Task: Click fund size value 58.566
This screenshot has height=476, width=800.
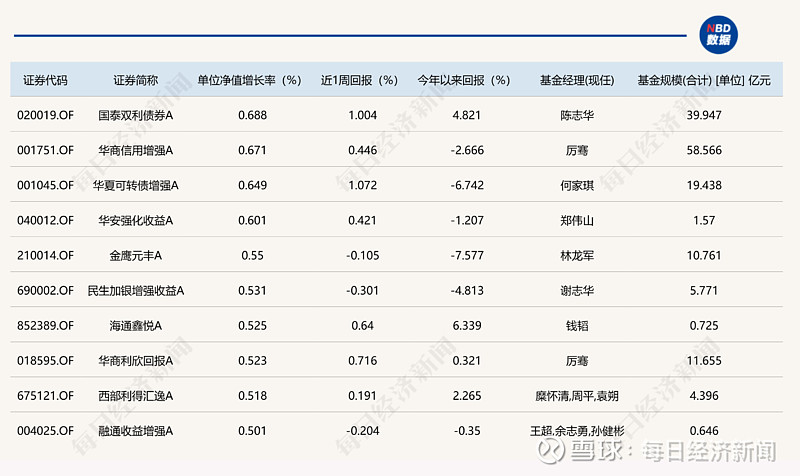Action: pyautogui.click(x=704, y=151)
